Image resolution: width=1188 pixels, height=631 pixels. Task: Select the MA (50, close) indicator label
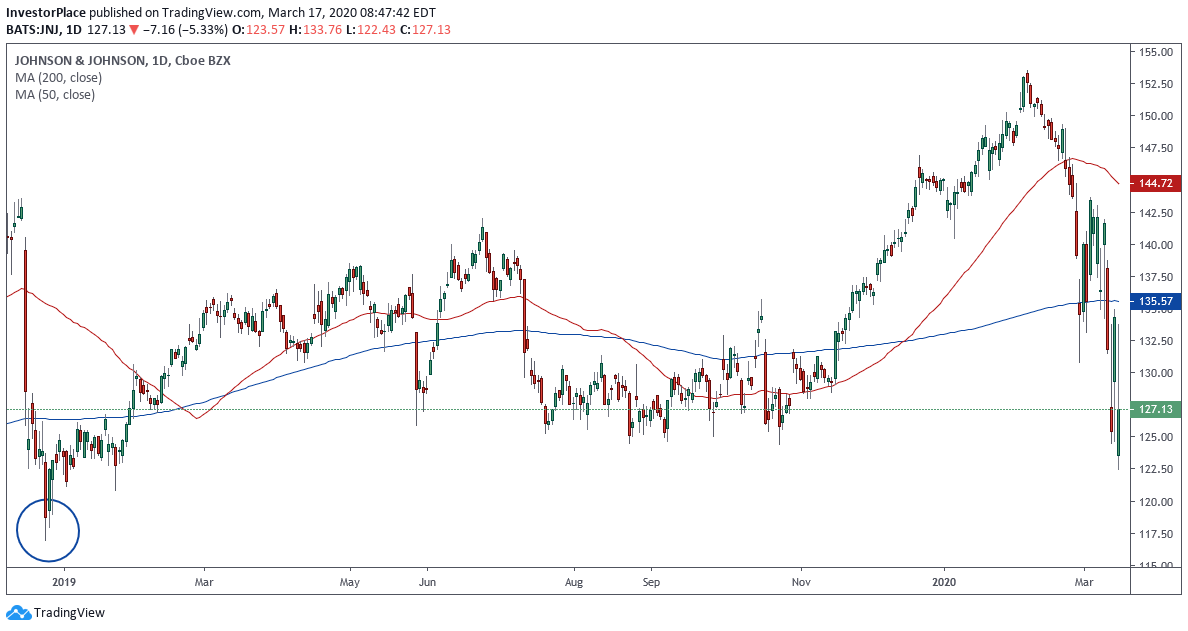tap(55, 95)
